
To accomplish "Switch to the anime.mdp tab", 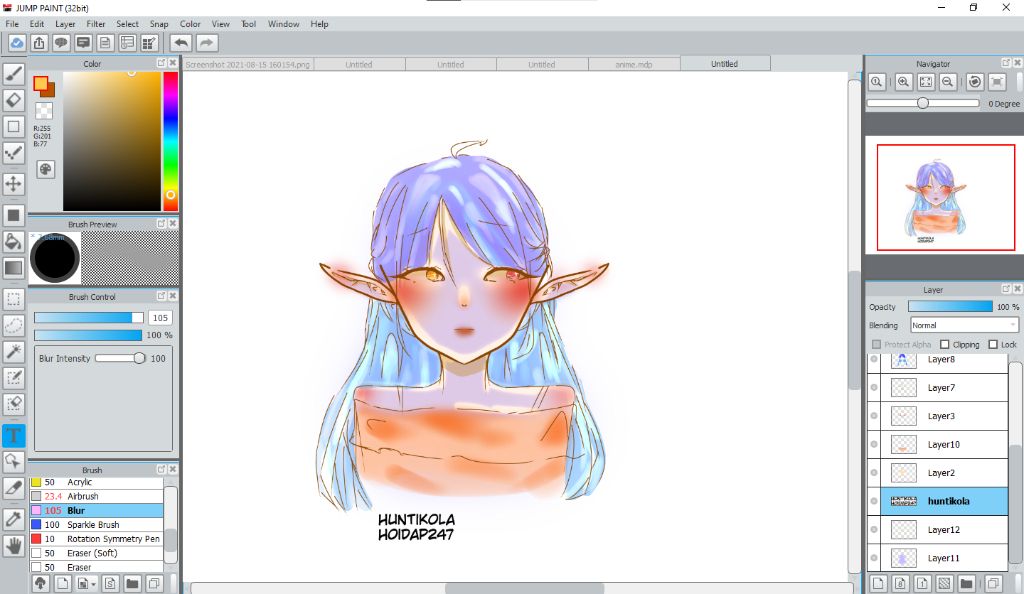I will click(634, 64).
